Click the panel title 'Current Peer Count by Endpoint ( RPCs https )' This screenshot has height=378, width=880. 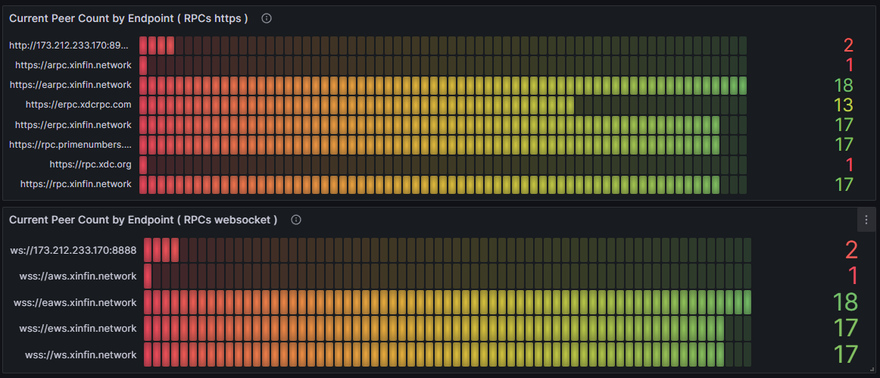pos(129,19)
